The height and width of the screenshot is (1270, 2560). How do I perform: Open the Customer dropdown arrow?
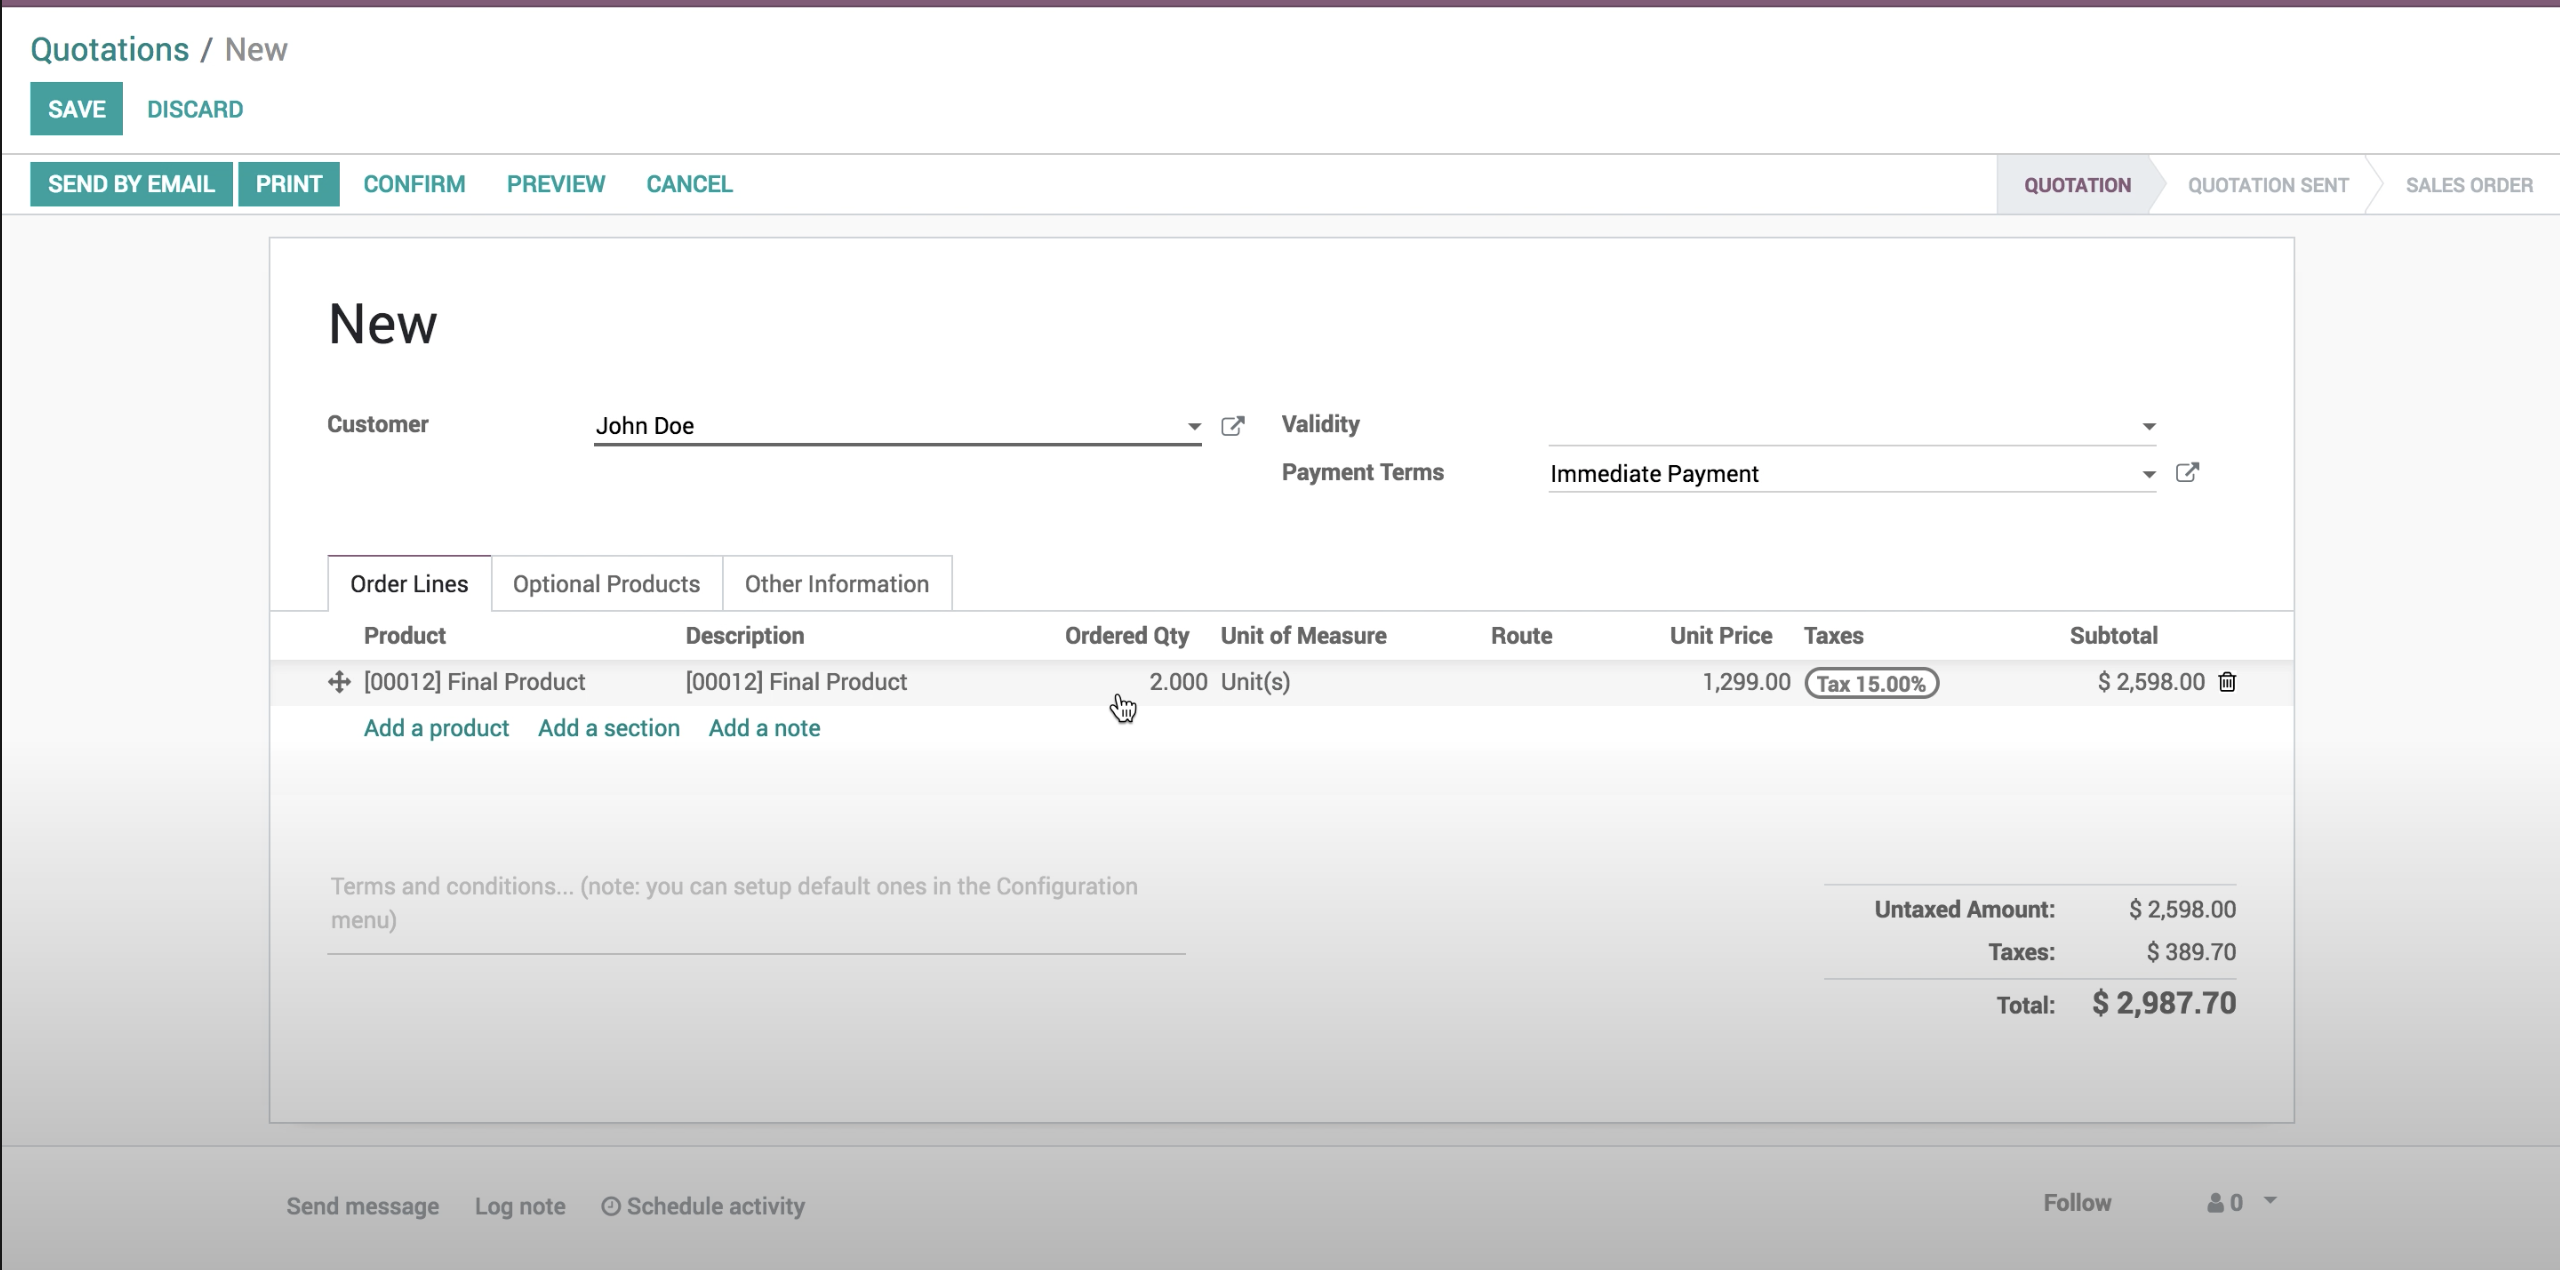[1192, 427]
